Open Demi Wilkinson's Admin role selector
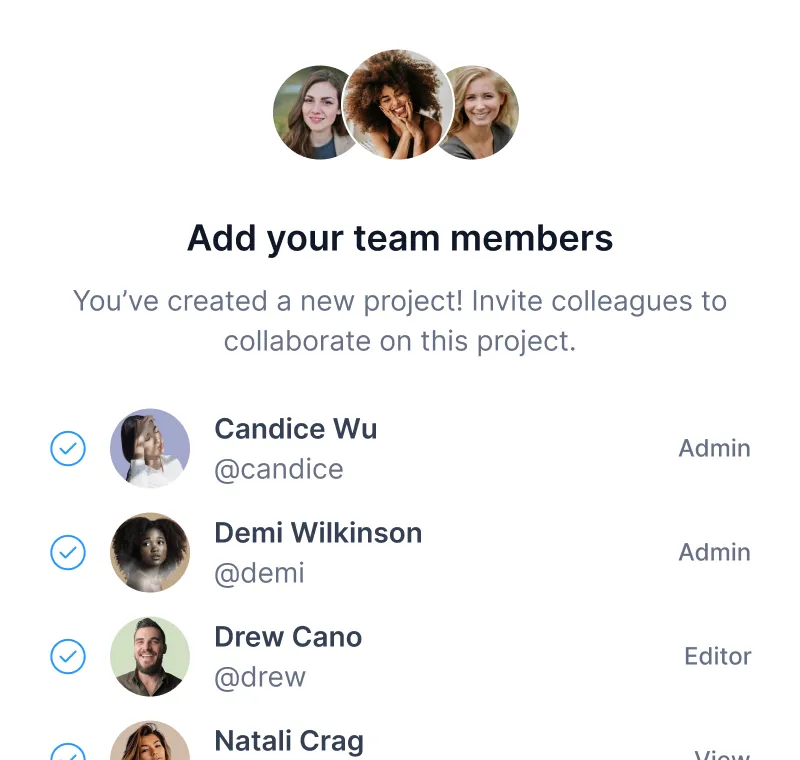 (x=714, y=553)
